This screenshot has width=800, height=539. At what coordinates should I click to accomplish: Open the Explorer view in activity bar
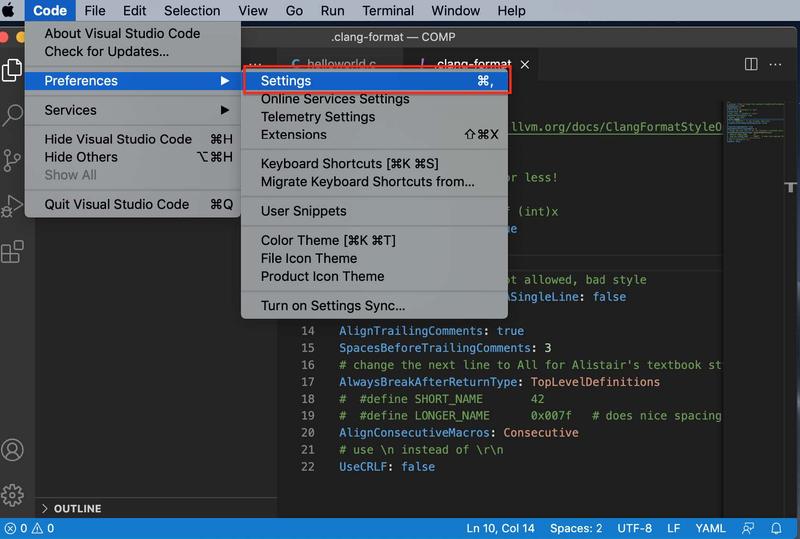click(12, 70)
